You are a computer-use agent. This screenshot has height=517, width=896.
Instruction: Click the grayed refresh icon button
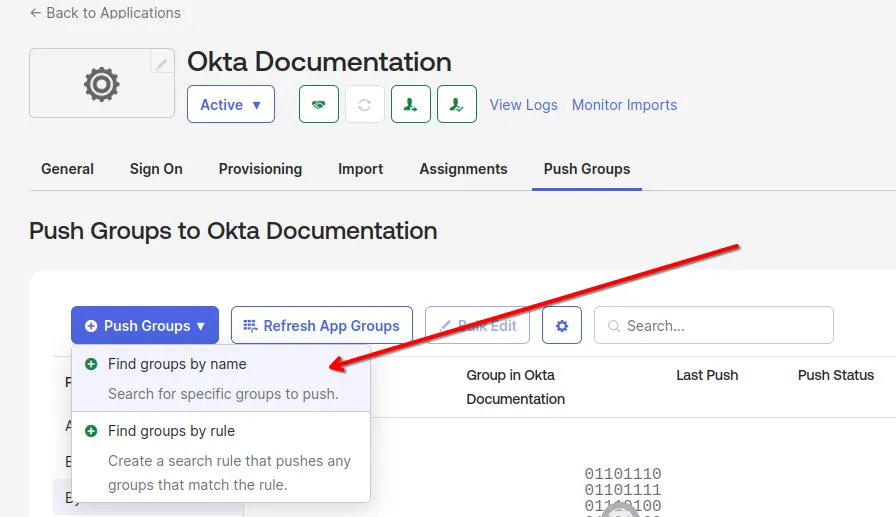point(365,104)
